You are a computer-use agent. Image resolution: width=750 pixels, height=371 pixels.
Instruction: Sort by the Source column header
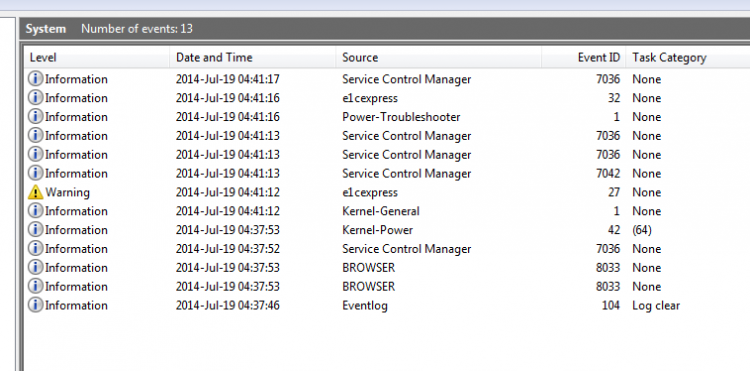tap(439, 58)
